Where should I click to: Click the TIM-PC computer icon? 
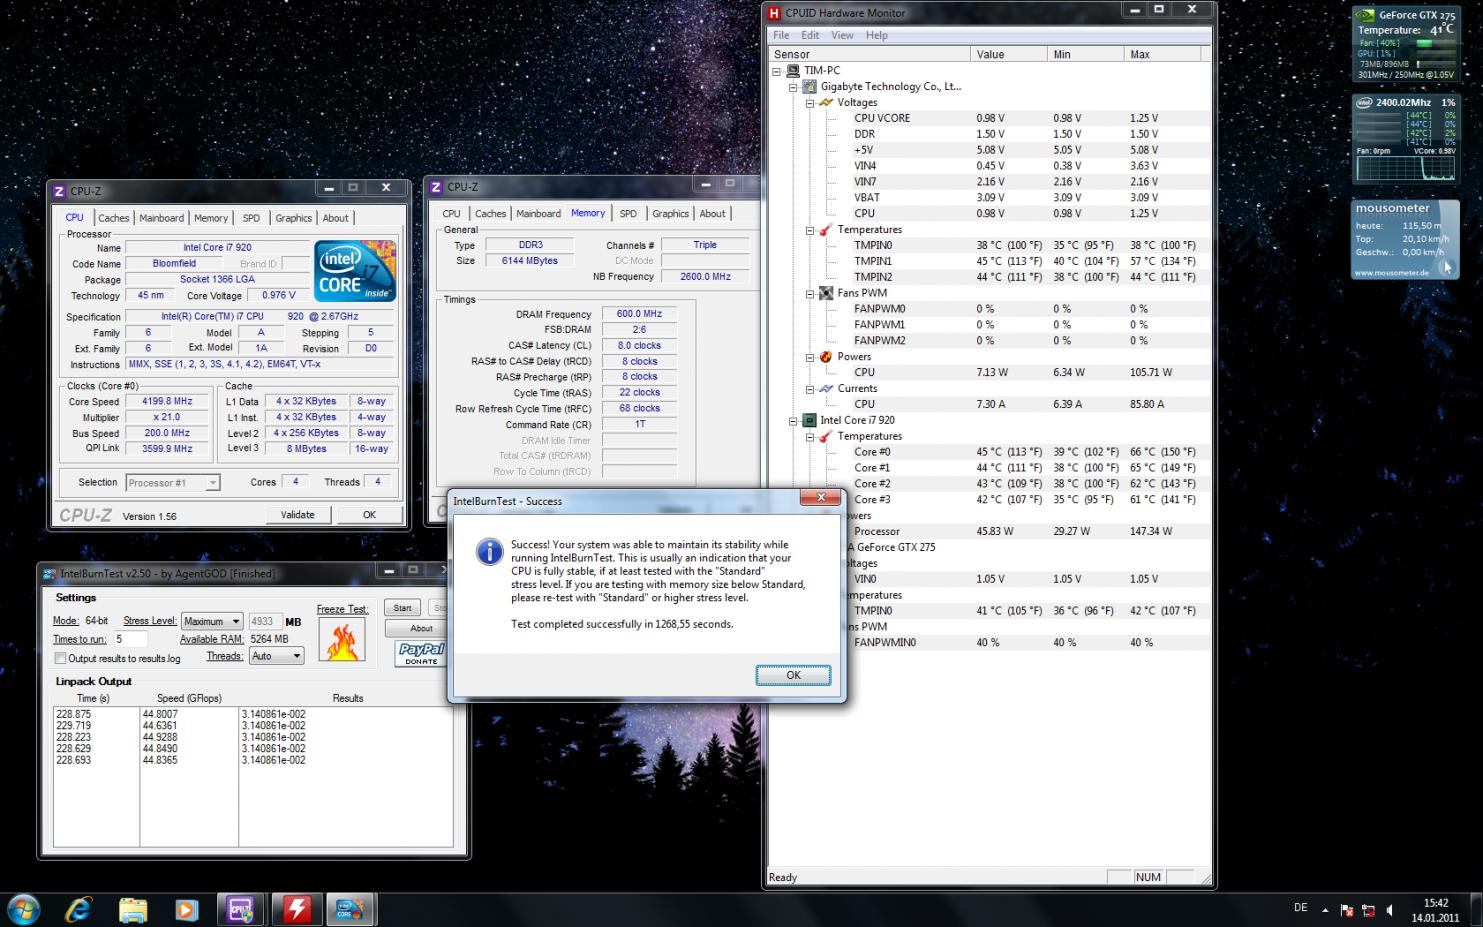[x=793, y=71]
